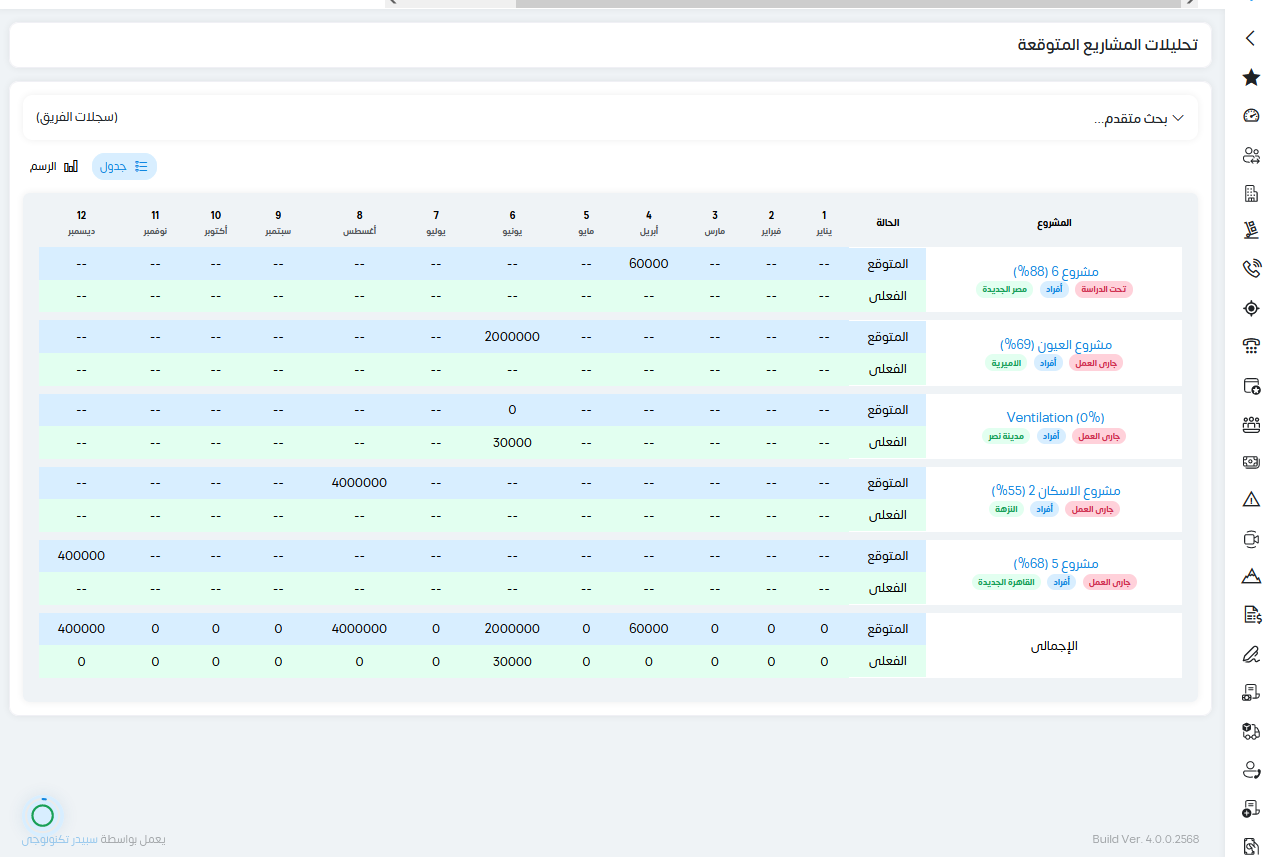Open the document with plus truck icon
The height and width of the screenshot is (857, 1275).
1250,808
